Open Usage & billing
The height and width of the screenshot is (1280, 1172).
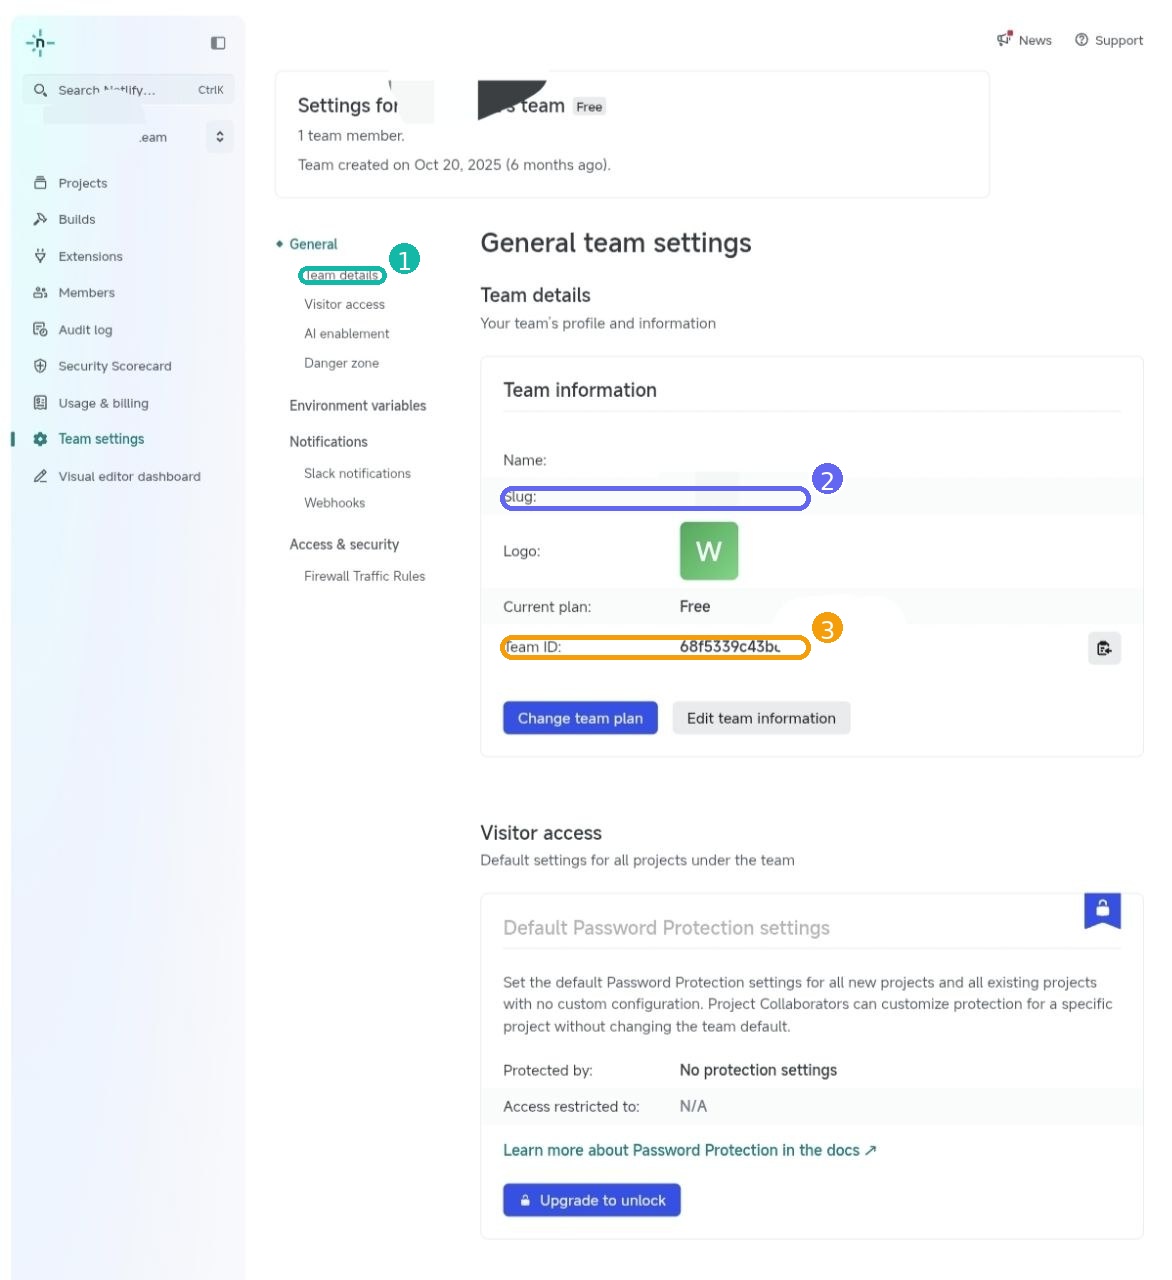[103, 403]
